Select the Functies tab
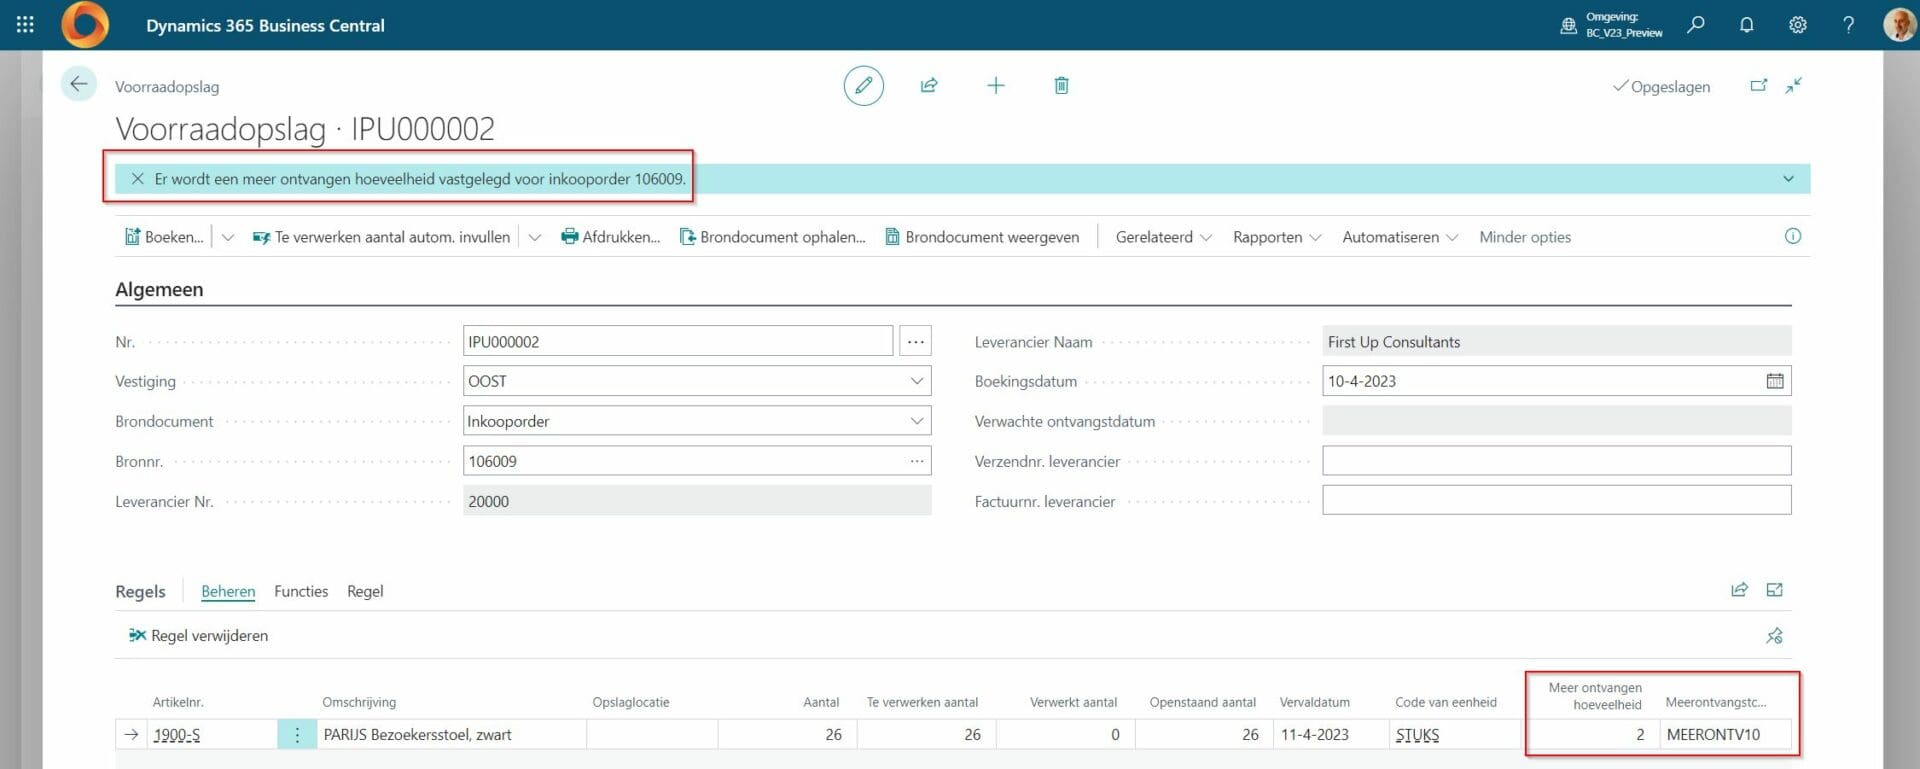Viewport: 1920px width, 769px height. pos(301,591)
